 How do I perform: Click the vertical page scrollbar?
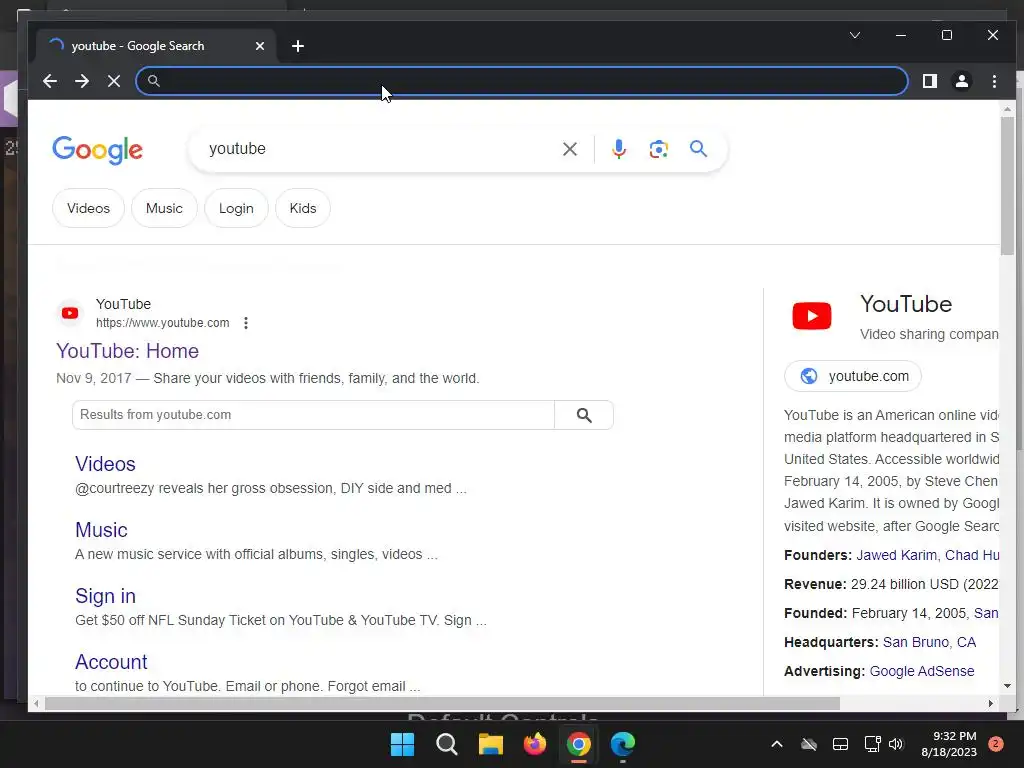coord(1007,186)
